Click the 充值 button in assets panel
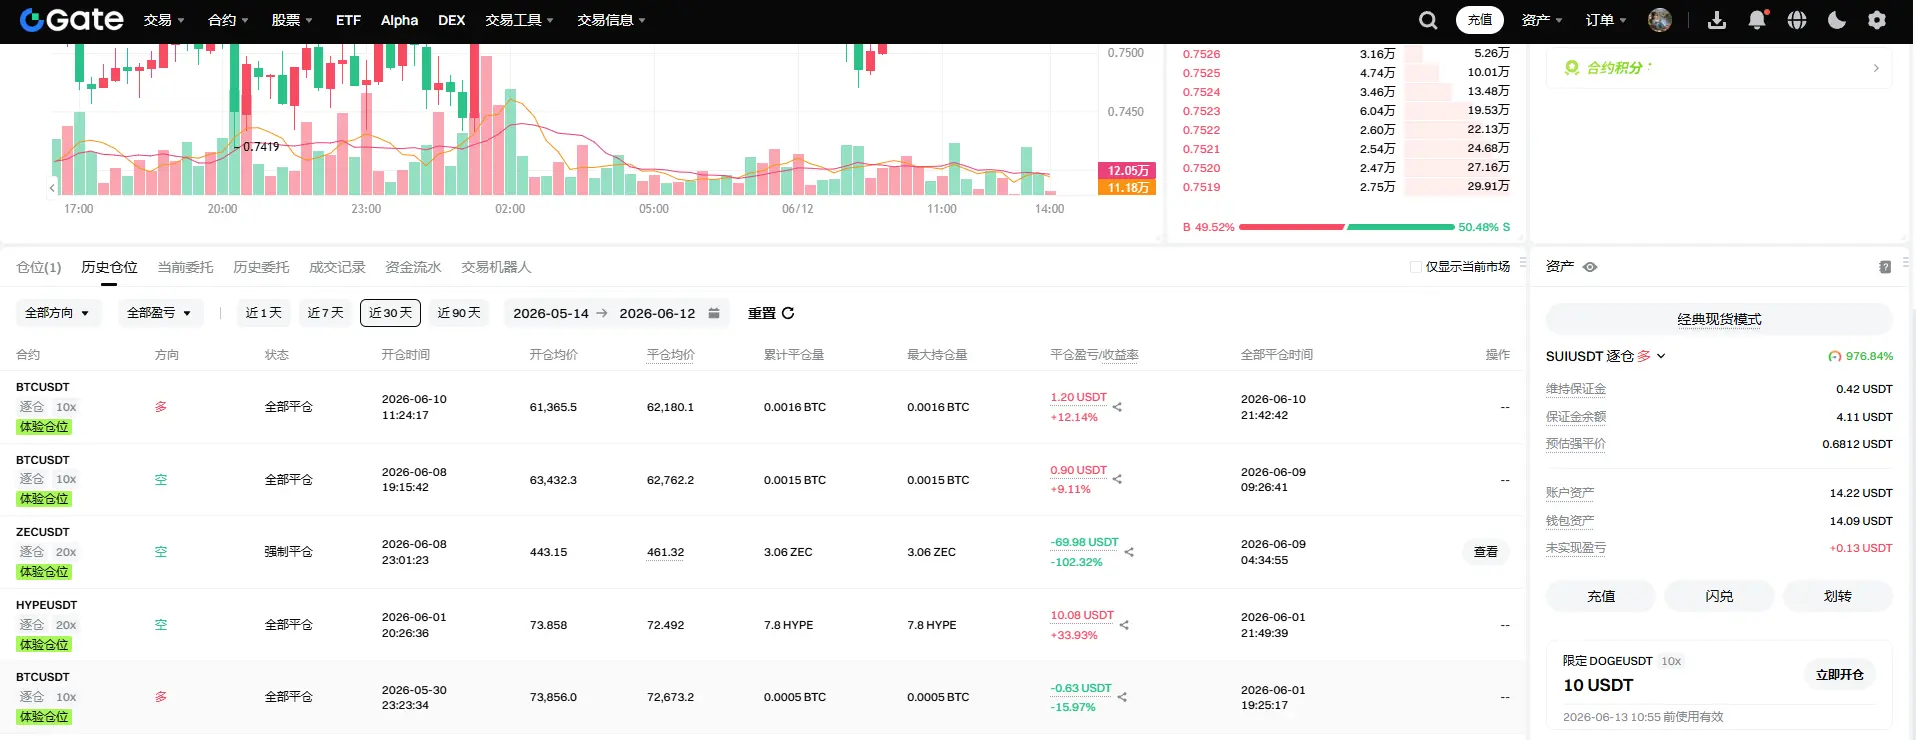 [x=1601, y=596]
